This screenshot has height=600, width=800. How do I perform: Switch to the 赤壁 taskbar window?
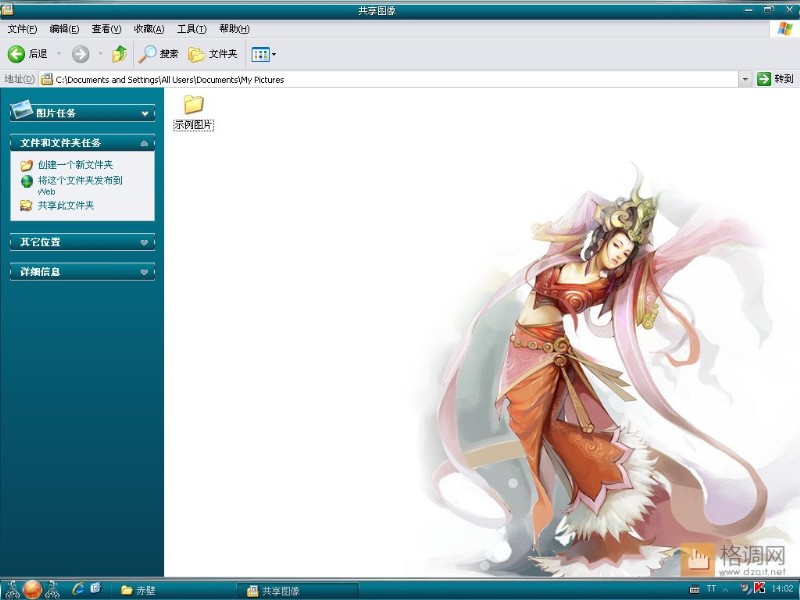[x=173, y=591]
